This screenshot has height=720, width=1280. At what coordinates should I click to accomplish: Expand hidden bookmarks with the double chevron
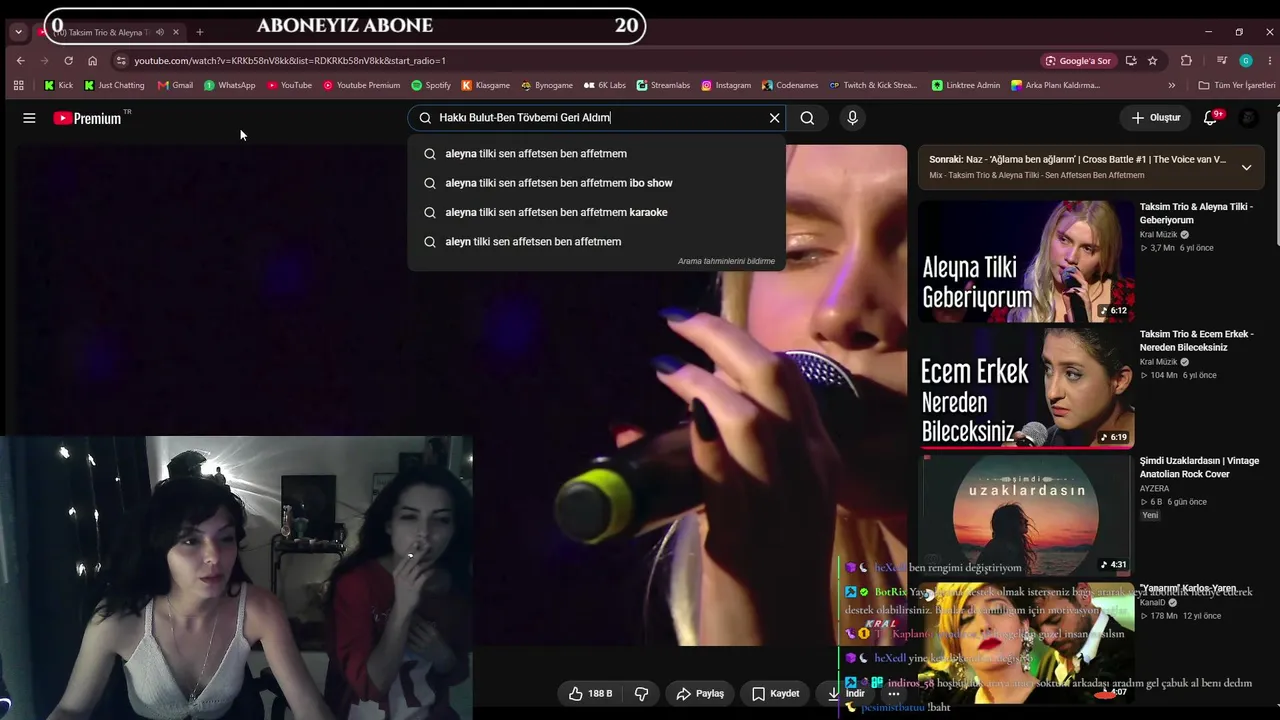click(1172, 85)
